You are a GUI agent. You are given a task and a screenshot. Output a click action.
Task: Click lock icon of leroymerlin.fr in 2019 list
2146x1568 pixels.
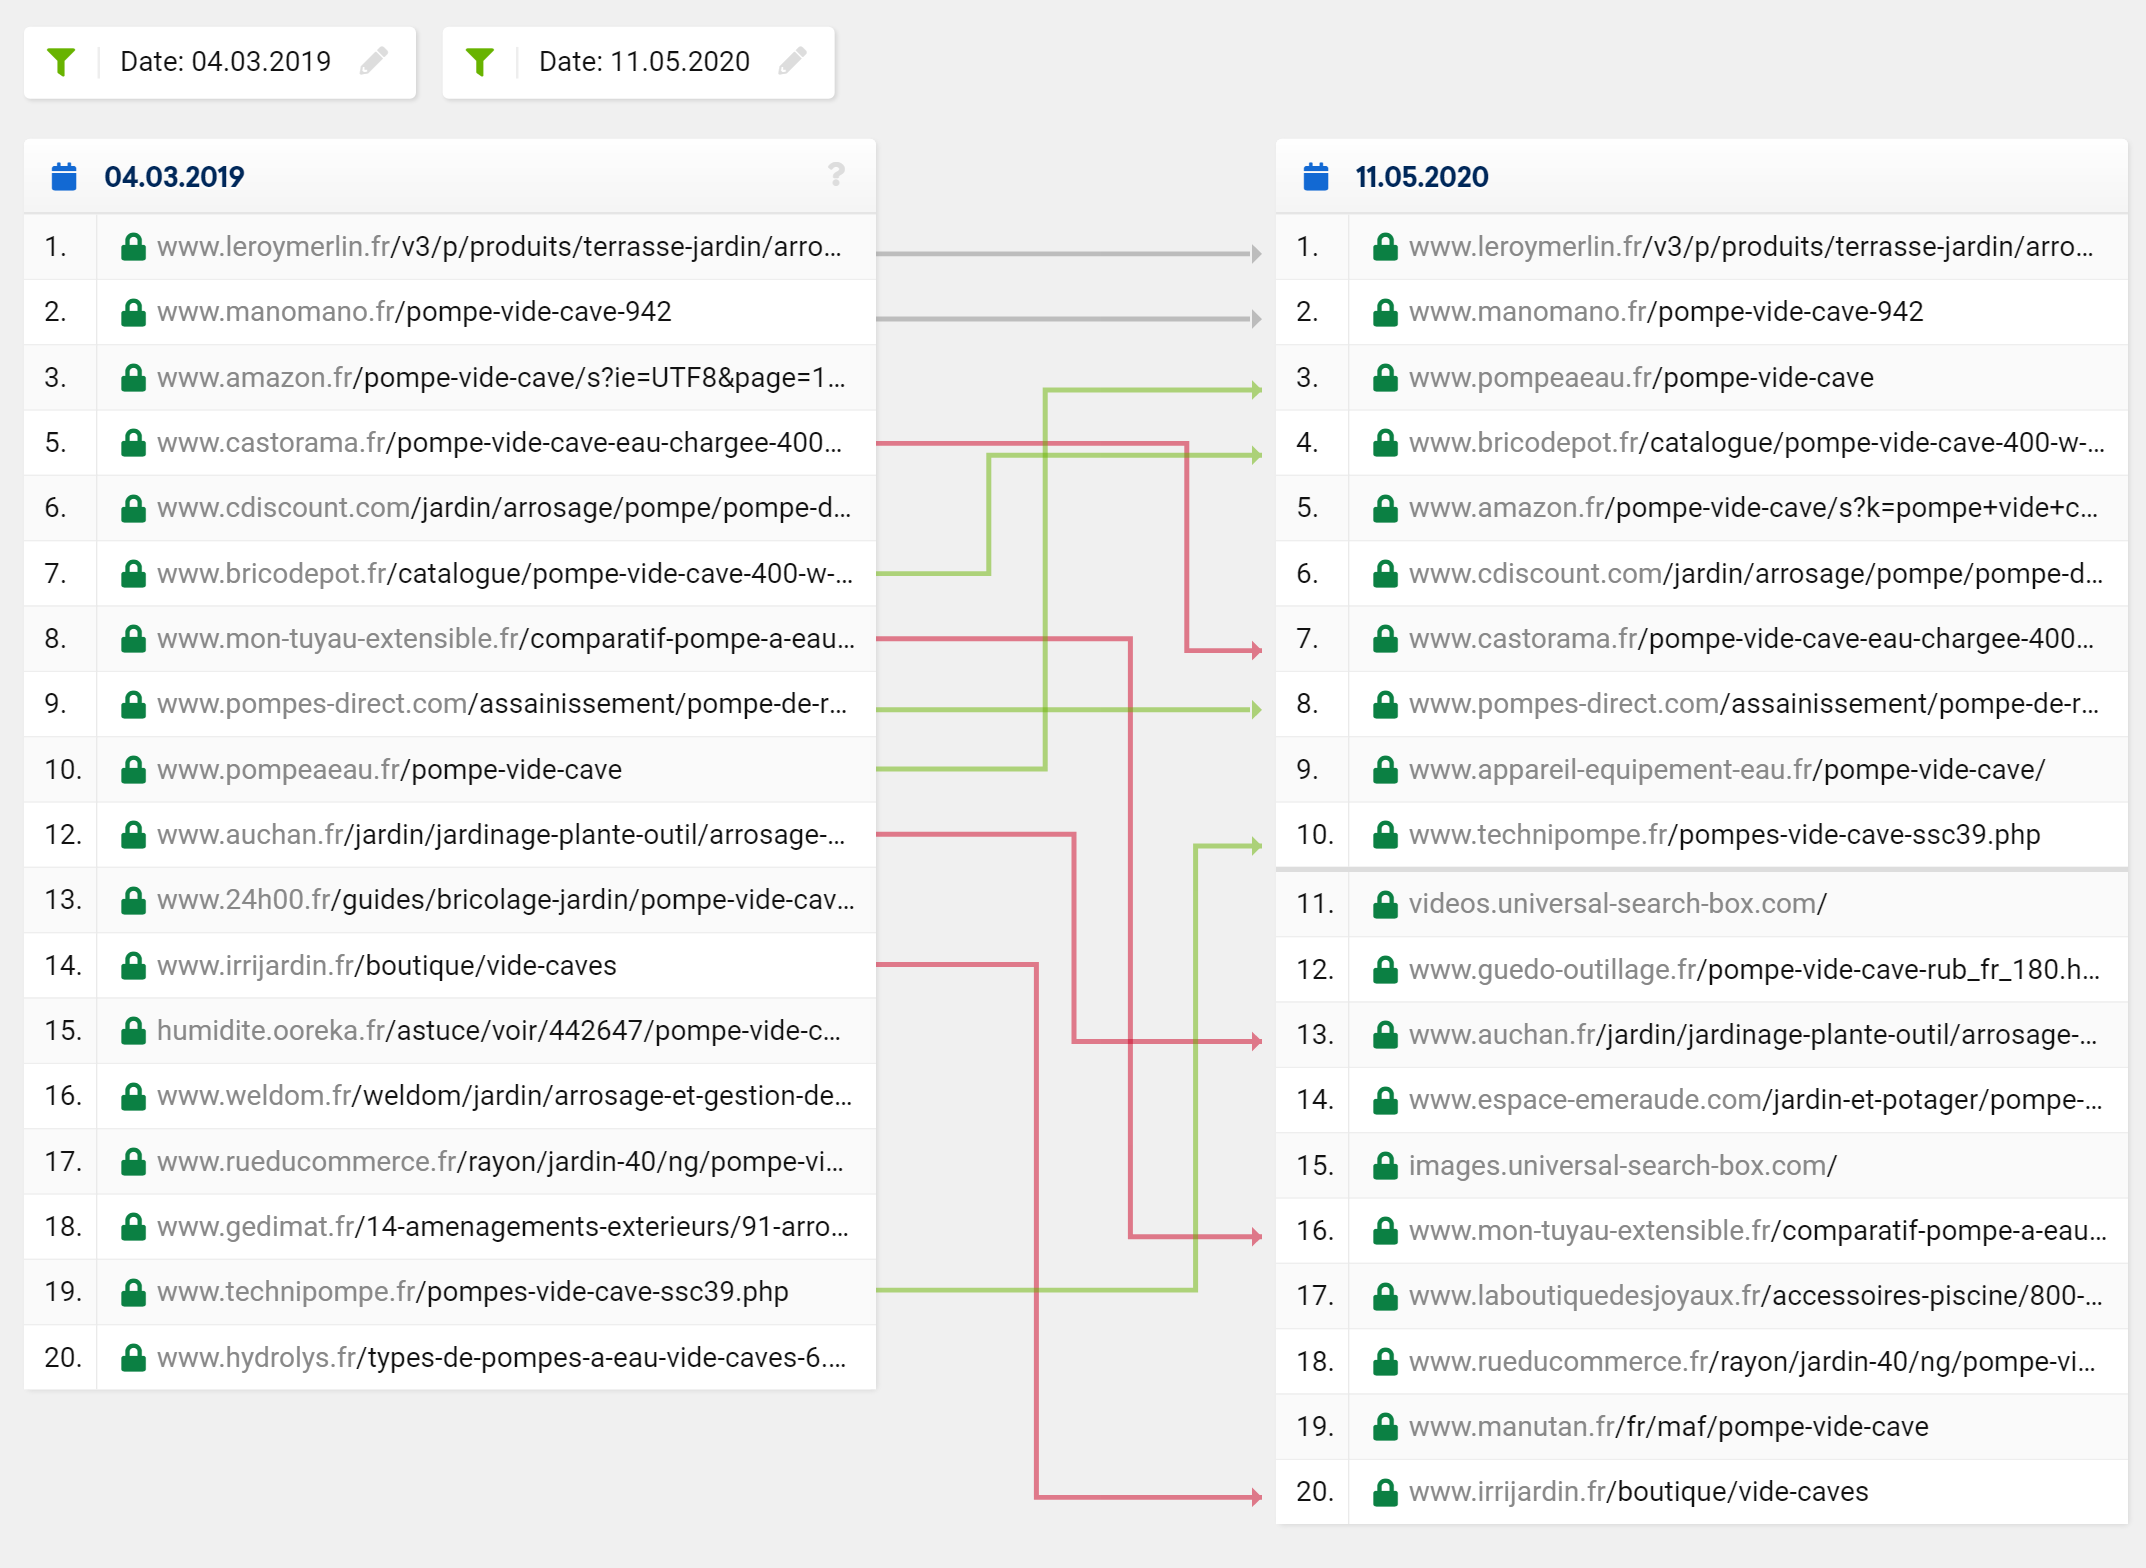pyautogui.click(x=133, y=247)
